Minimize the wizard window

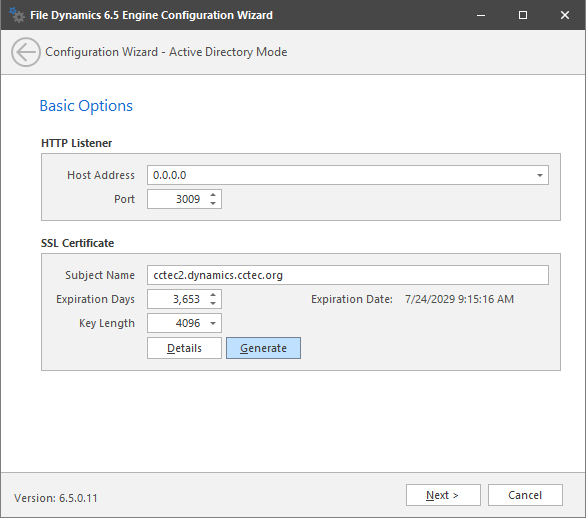pos(481,15)
